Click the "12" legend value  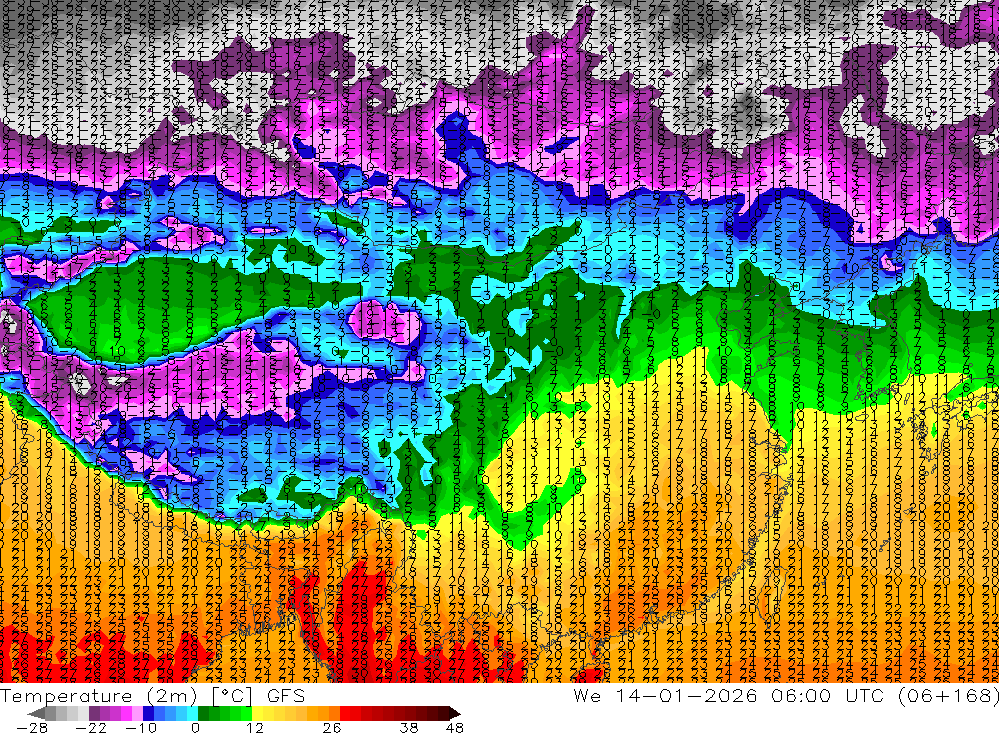click(x=254, y=728)
